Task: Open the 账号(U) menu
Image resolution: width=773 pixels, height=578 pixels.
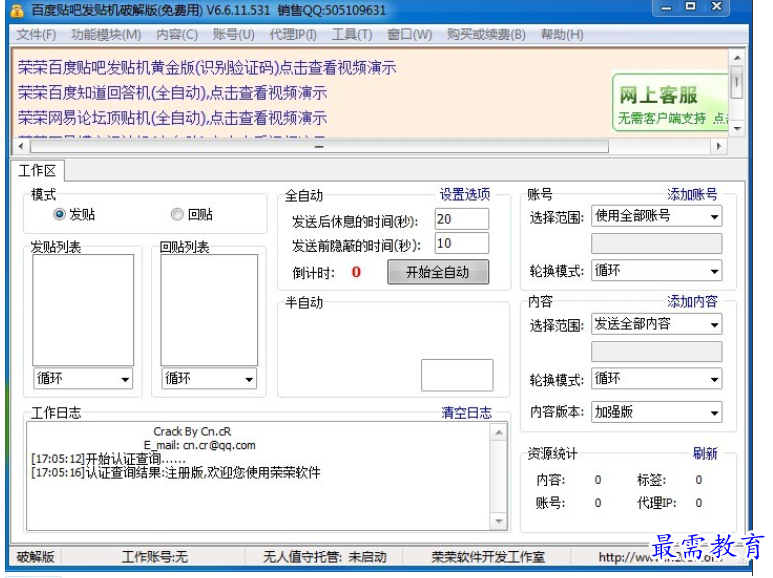Action: pyautogui.click(x=233, y=35)
